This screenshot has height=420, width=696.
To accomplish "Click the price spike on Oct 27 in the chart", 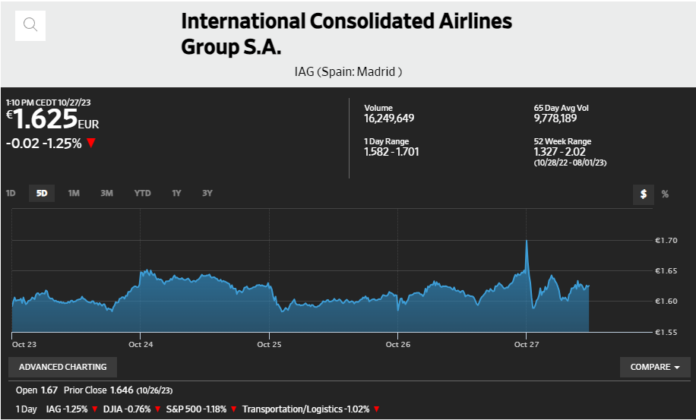I will click(526, 243).
